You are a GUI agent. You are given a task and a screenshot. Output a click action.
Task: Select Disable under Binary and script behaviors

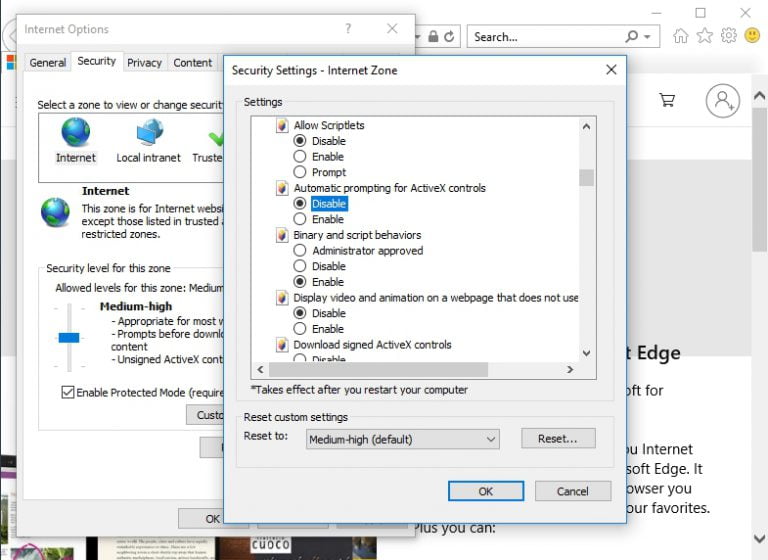300,266
